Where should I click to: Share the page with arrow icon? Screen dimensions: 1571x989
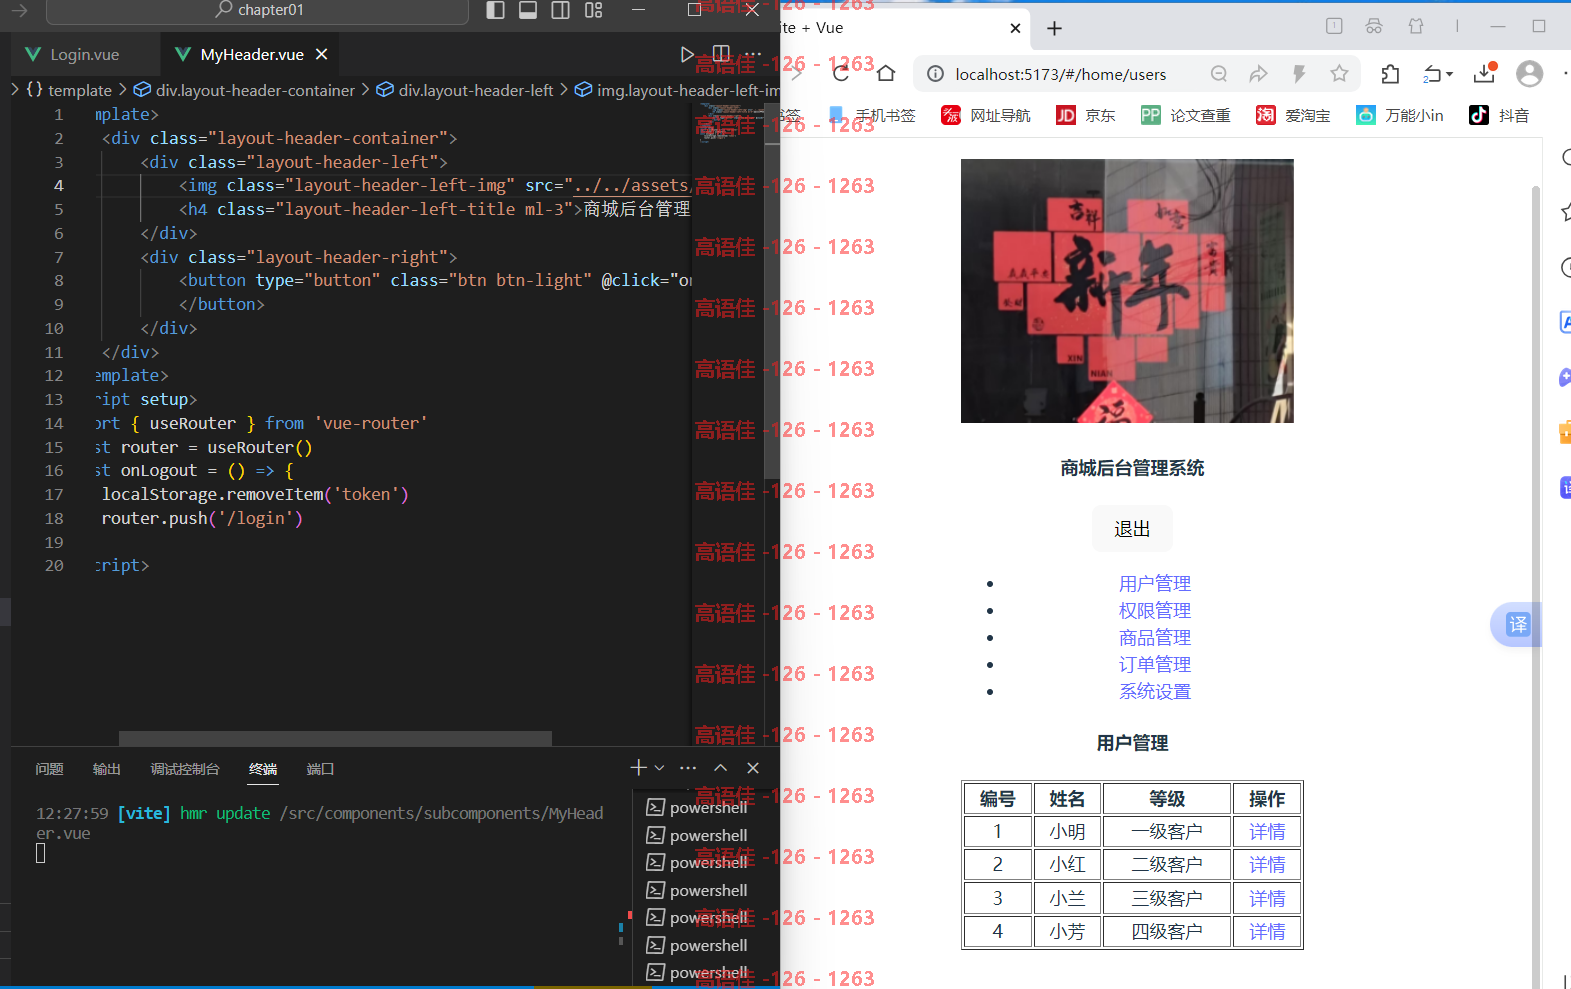[1258, 73]
